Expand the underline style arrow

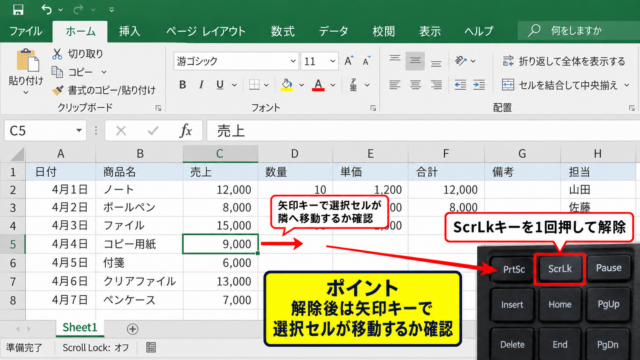click(x=234, y=85)
